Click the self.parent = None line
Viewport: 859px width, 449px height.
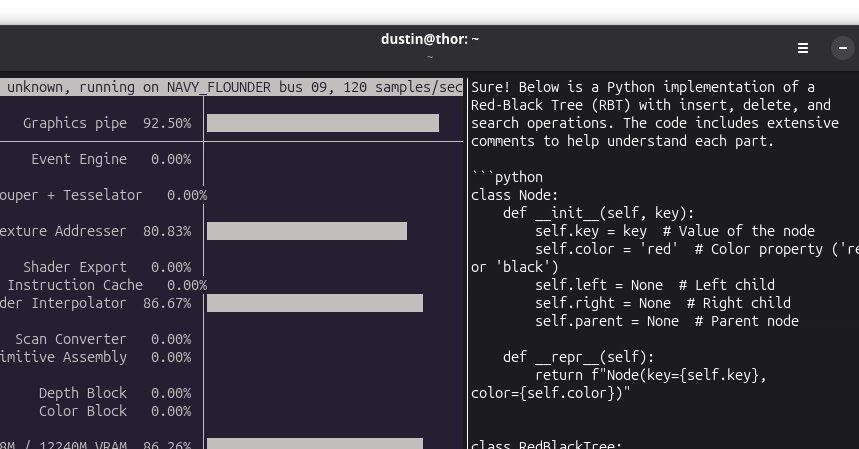667,321
